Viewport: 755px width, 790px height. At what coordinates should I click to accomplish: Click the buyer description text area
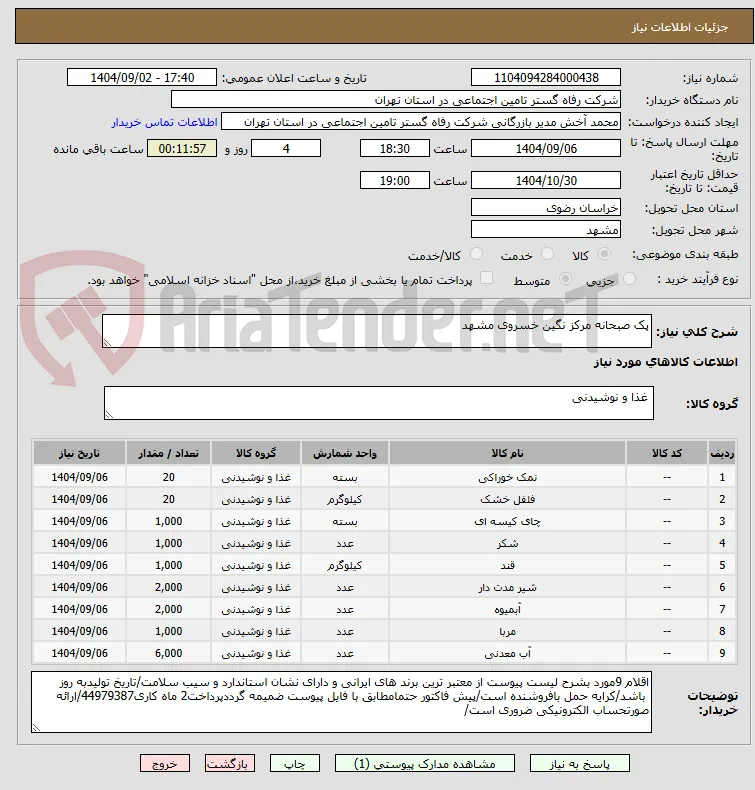(x=341, y=702)
